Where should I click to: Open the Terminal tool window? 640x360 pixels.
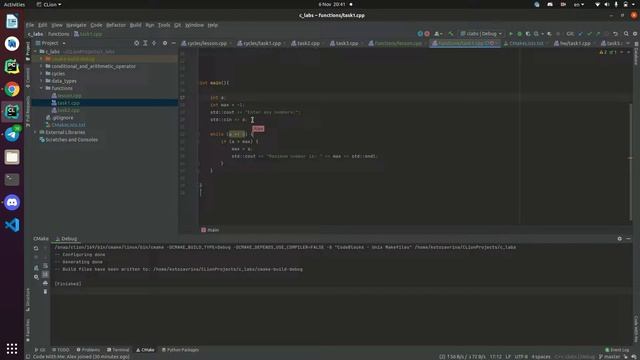point(118,350)
